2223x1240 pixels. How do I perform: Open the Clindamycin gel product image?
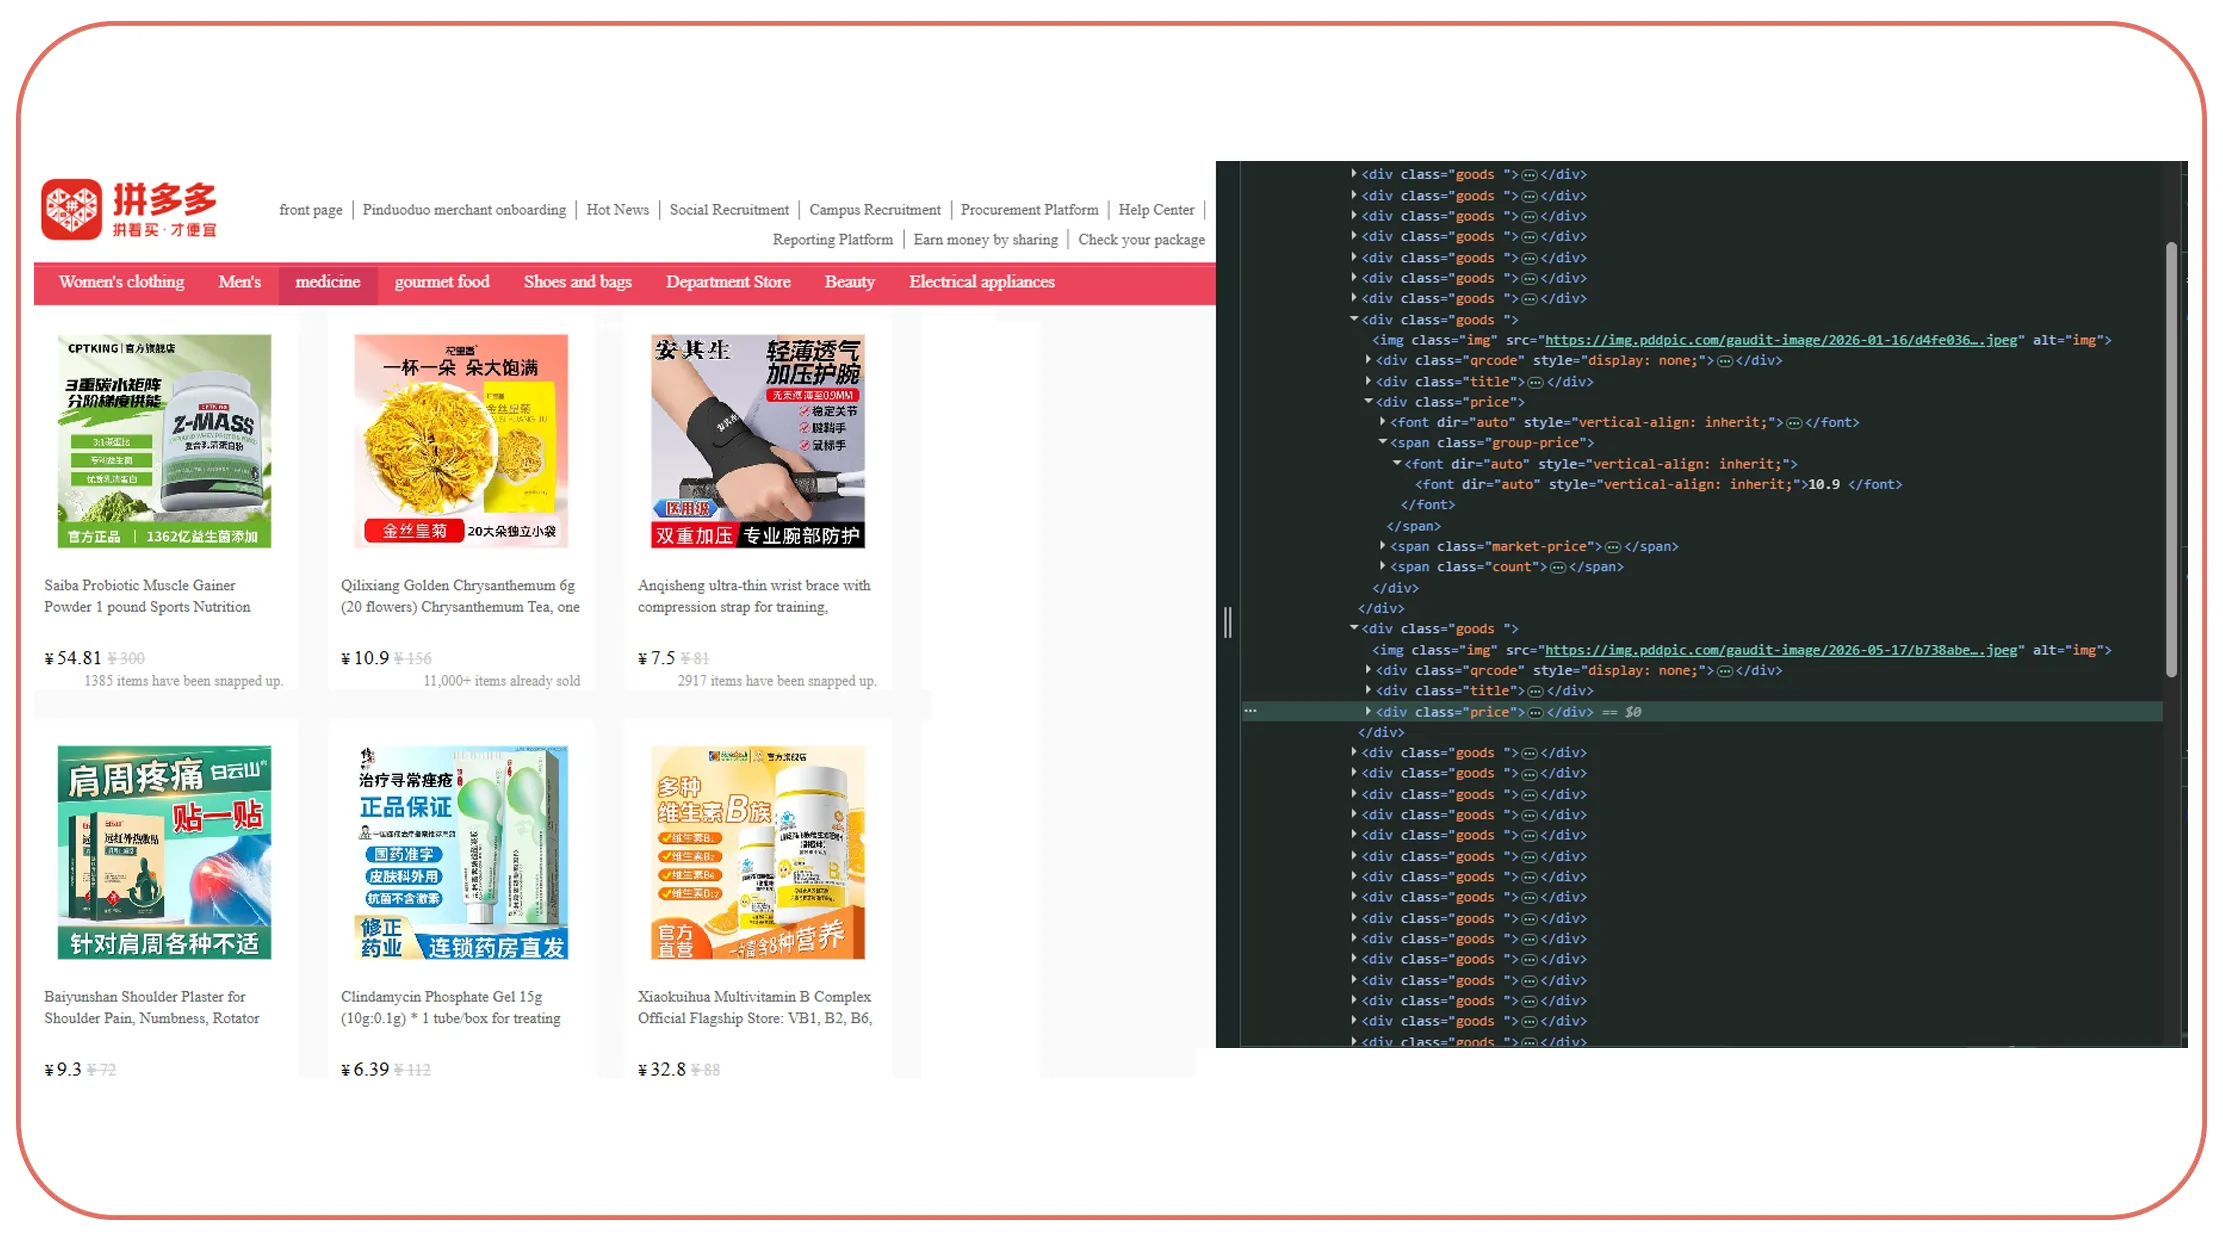461,852
